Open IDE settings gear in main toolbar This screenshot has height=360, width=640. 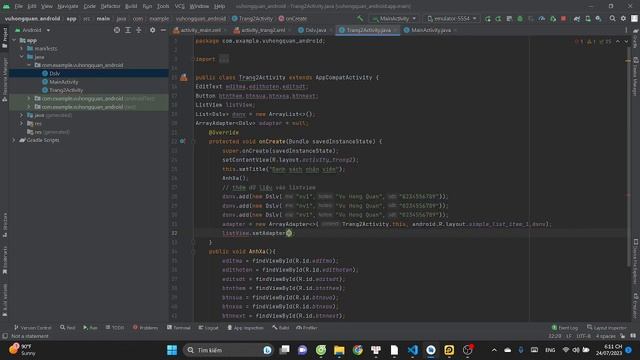click(x=623, y=18)
